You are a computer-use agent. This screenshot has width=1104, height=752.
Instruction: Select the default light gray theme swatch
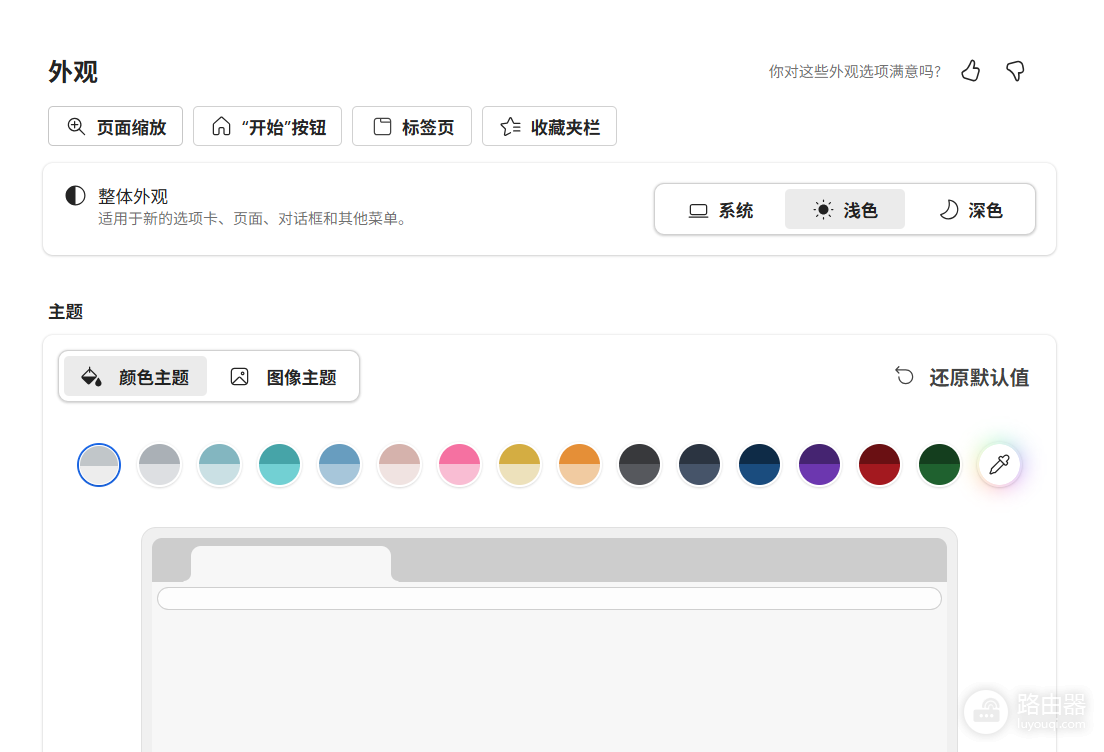click(x=99, y=465)
